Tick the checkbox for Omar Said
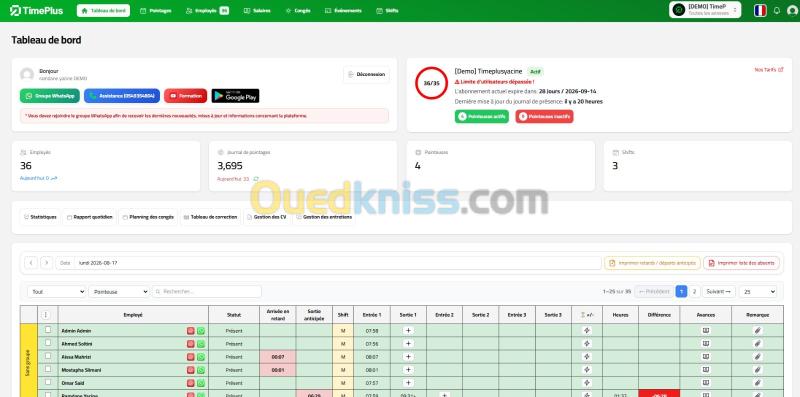Screen dimensions: 800x397 [48, 382]
